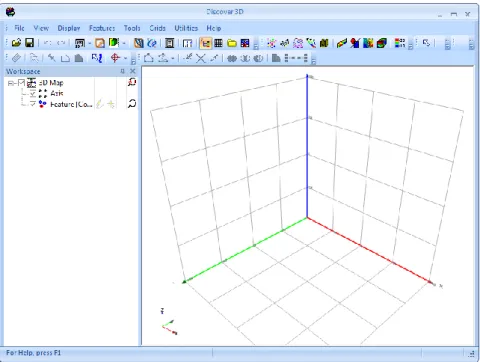This screenshot has width=480, height=362.
Task: Pin the Workspace panel
Action: [122, 71]
